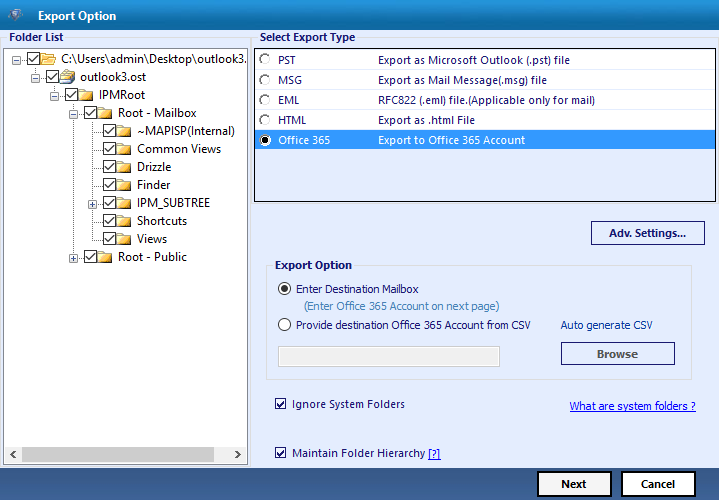Select 'Export as Mail Message(.msg) file' text
The image size is (719, 500).
[462, 80]
